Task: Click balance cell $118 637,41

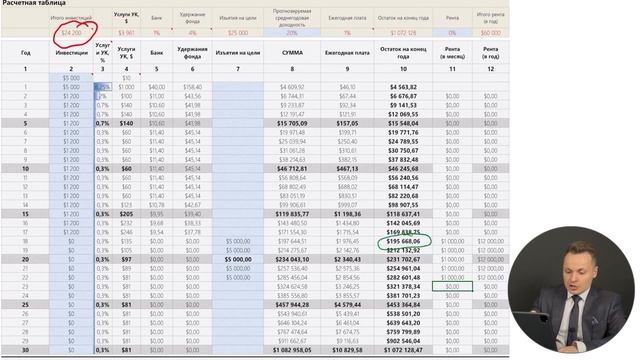Action: tap(403, 214)
